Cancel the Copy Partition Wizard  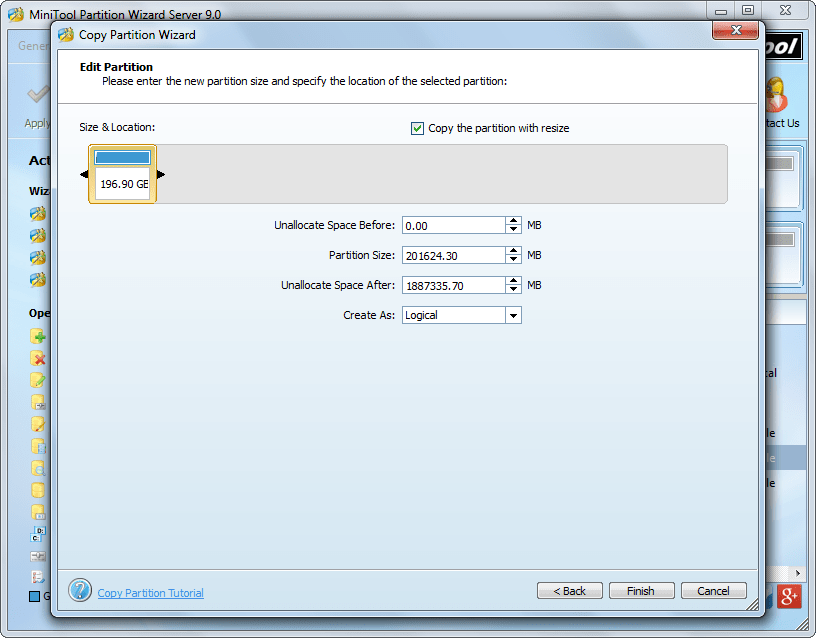coord(713,590)
